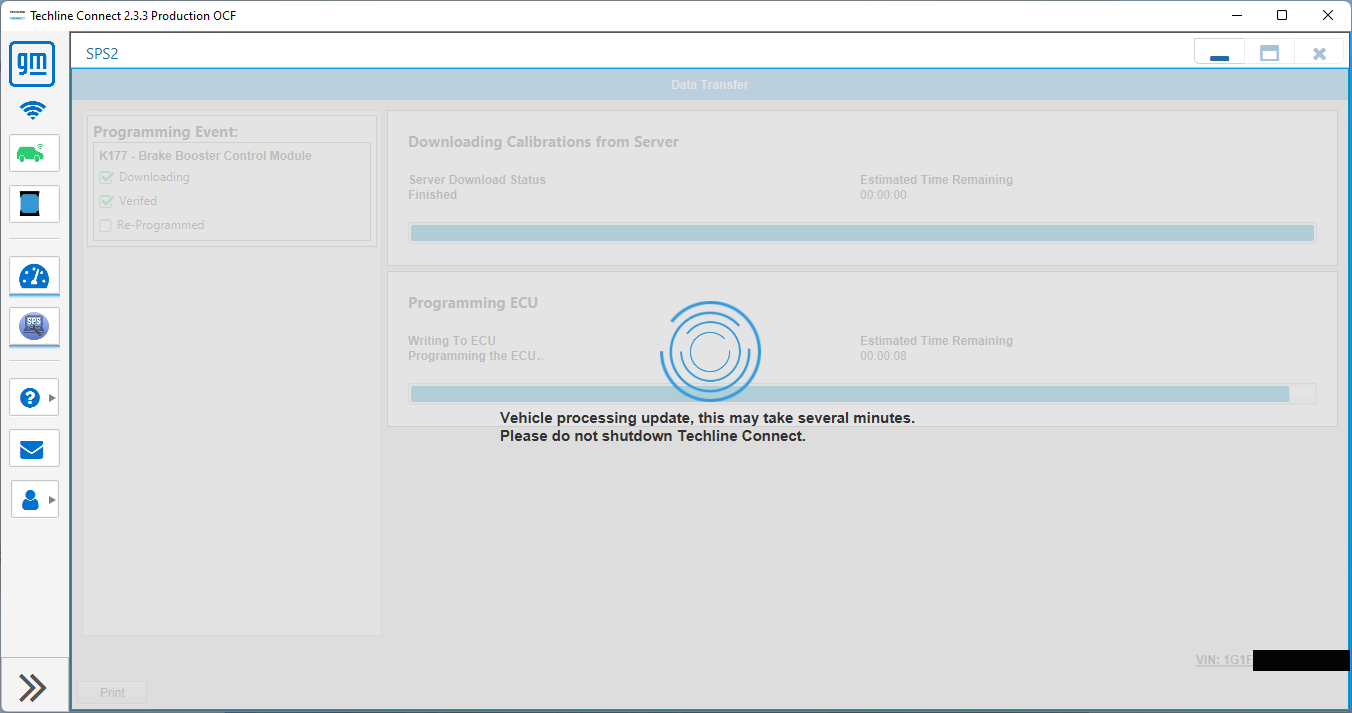Open the dashboard gauge icon
Screen dimensions: 1352x713
pyautogui.click(x=34, y=276)
